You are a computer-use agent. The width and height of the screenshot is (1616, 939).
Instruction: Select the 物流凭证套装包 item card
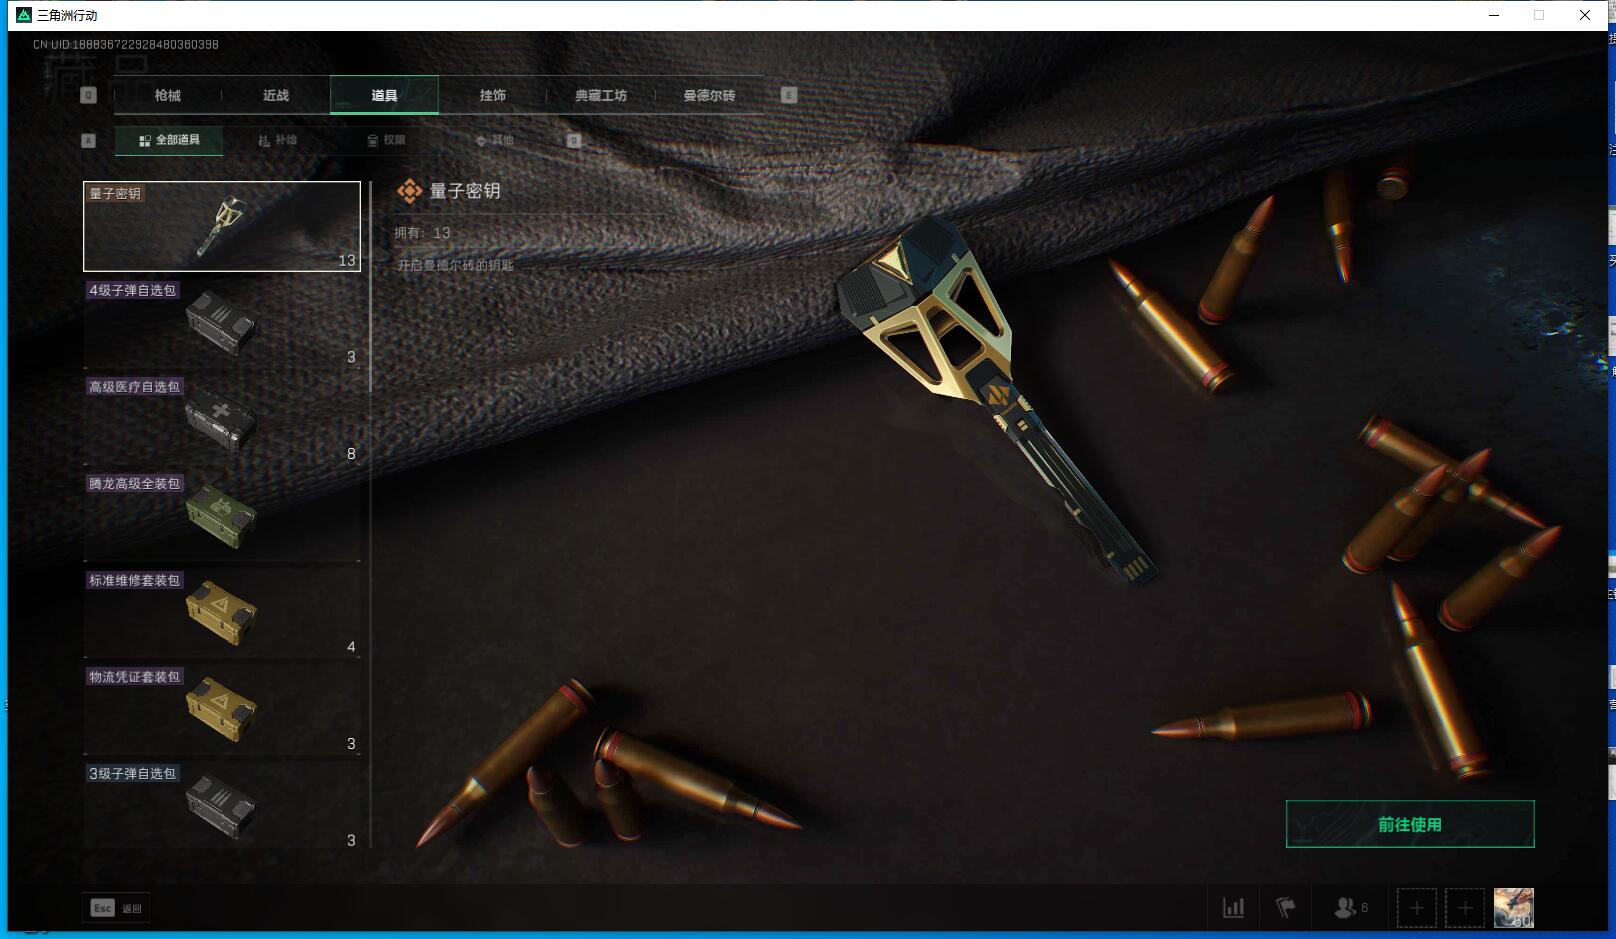[x=222, y=710]
